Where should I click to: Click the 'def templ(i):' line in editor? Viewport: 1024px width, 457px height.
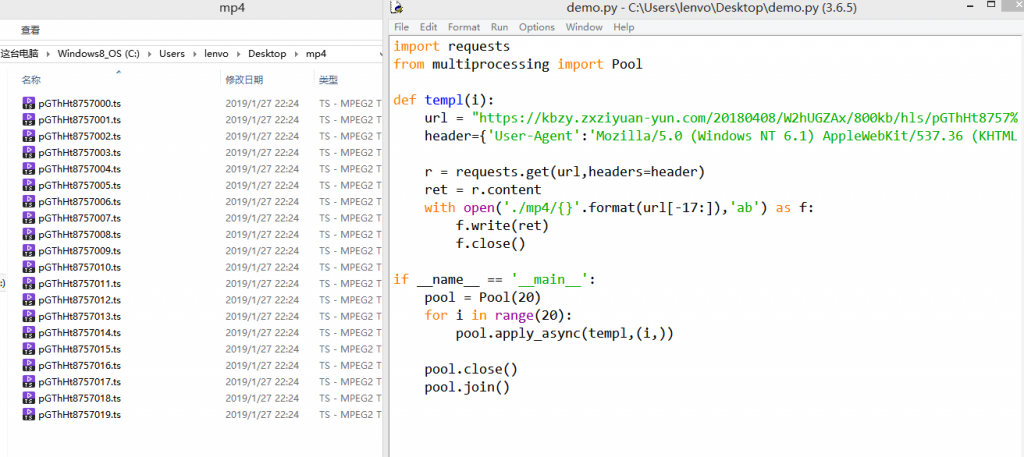coord(444,100)
